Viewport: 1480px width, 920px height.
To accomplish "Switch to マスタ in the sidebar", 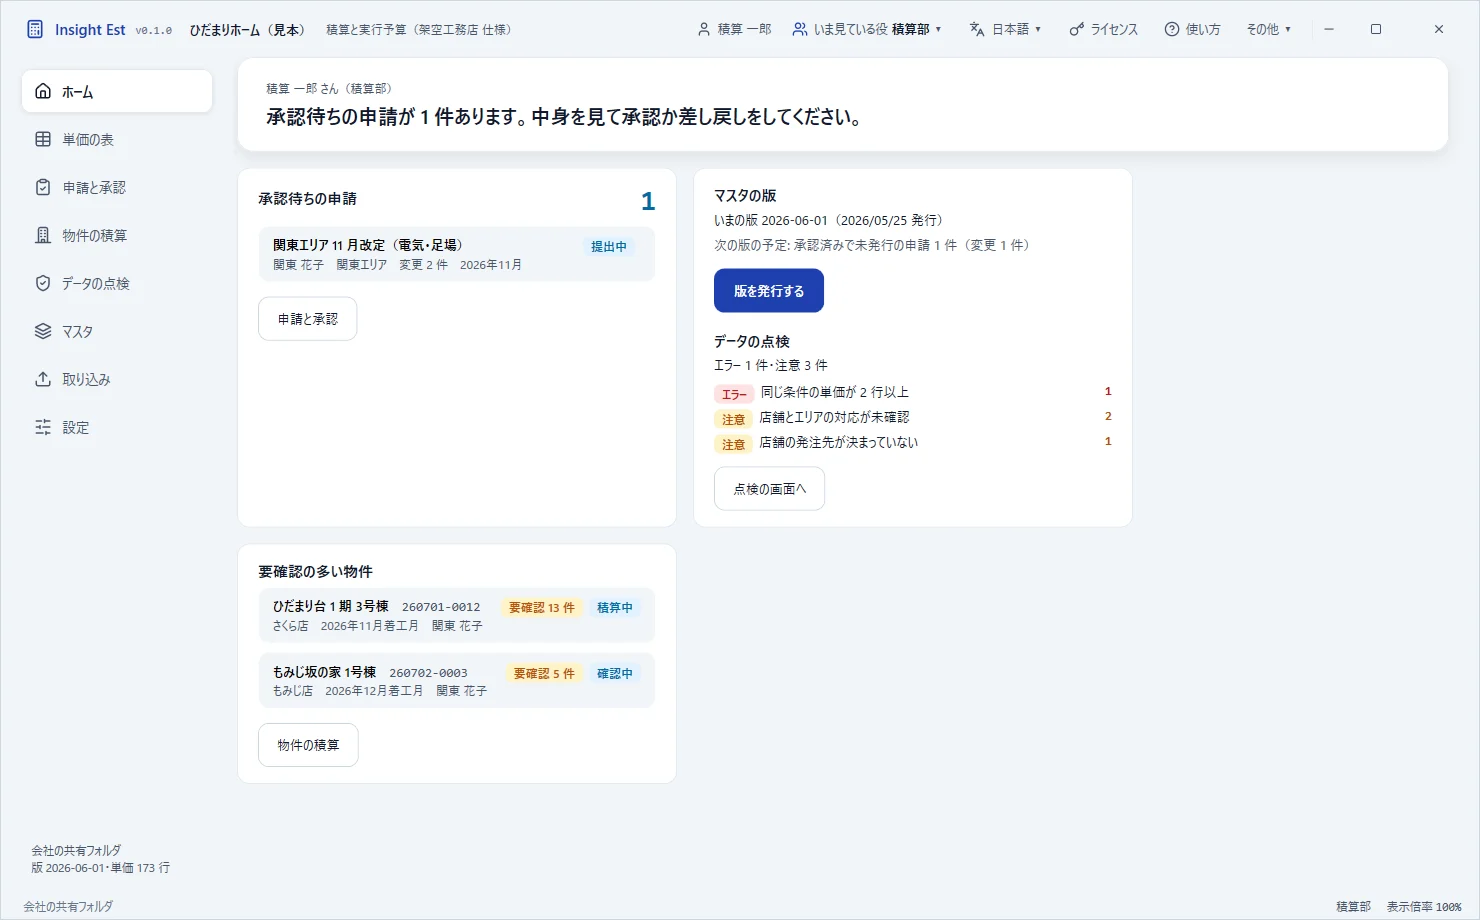I will click(x=117, y=331).
